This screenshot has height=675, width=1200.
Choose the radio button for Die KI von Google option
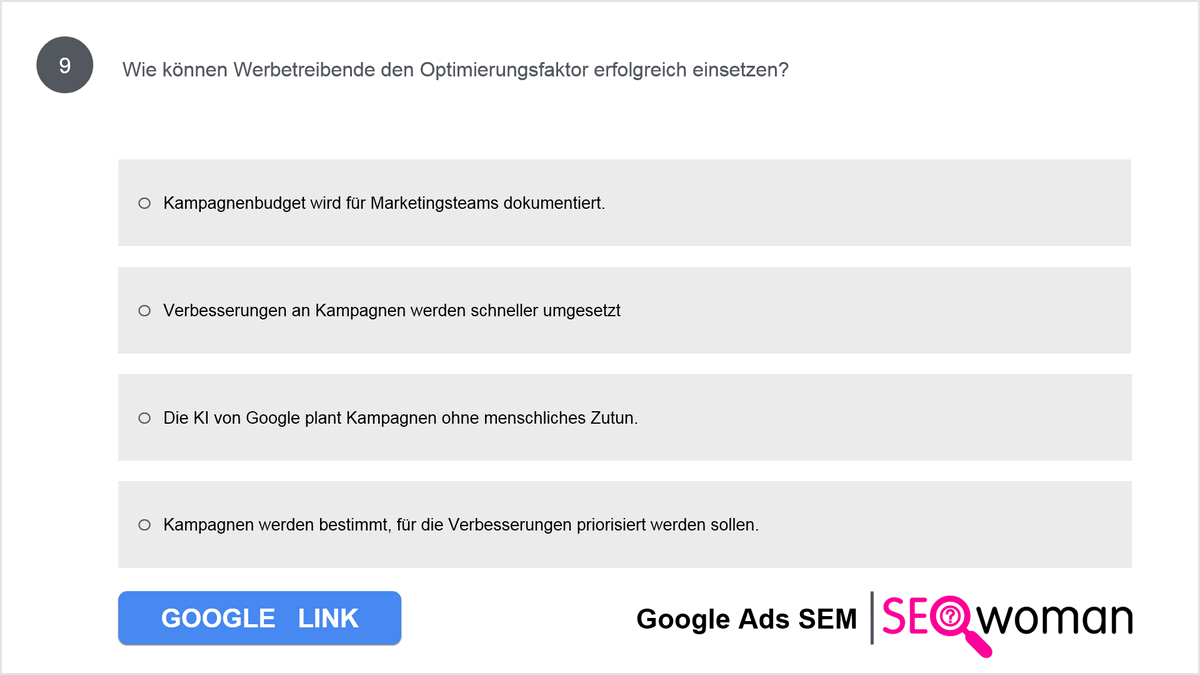144,418
